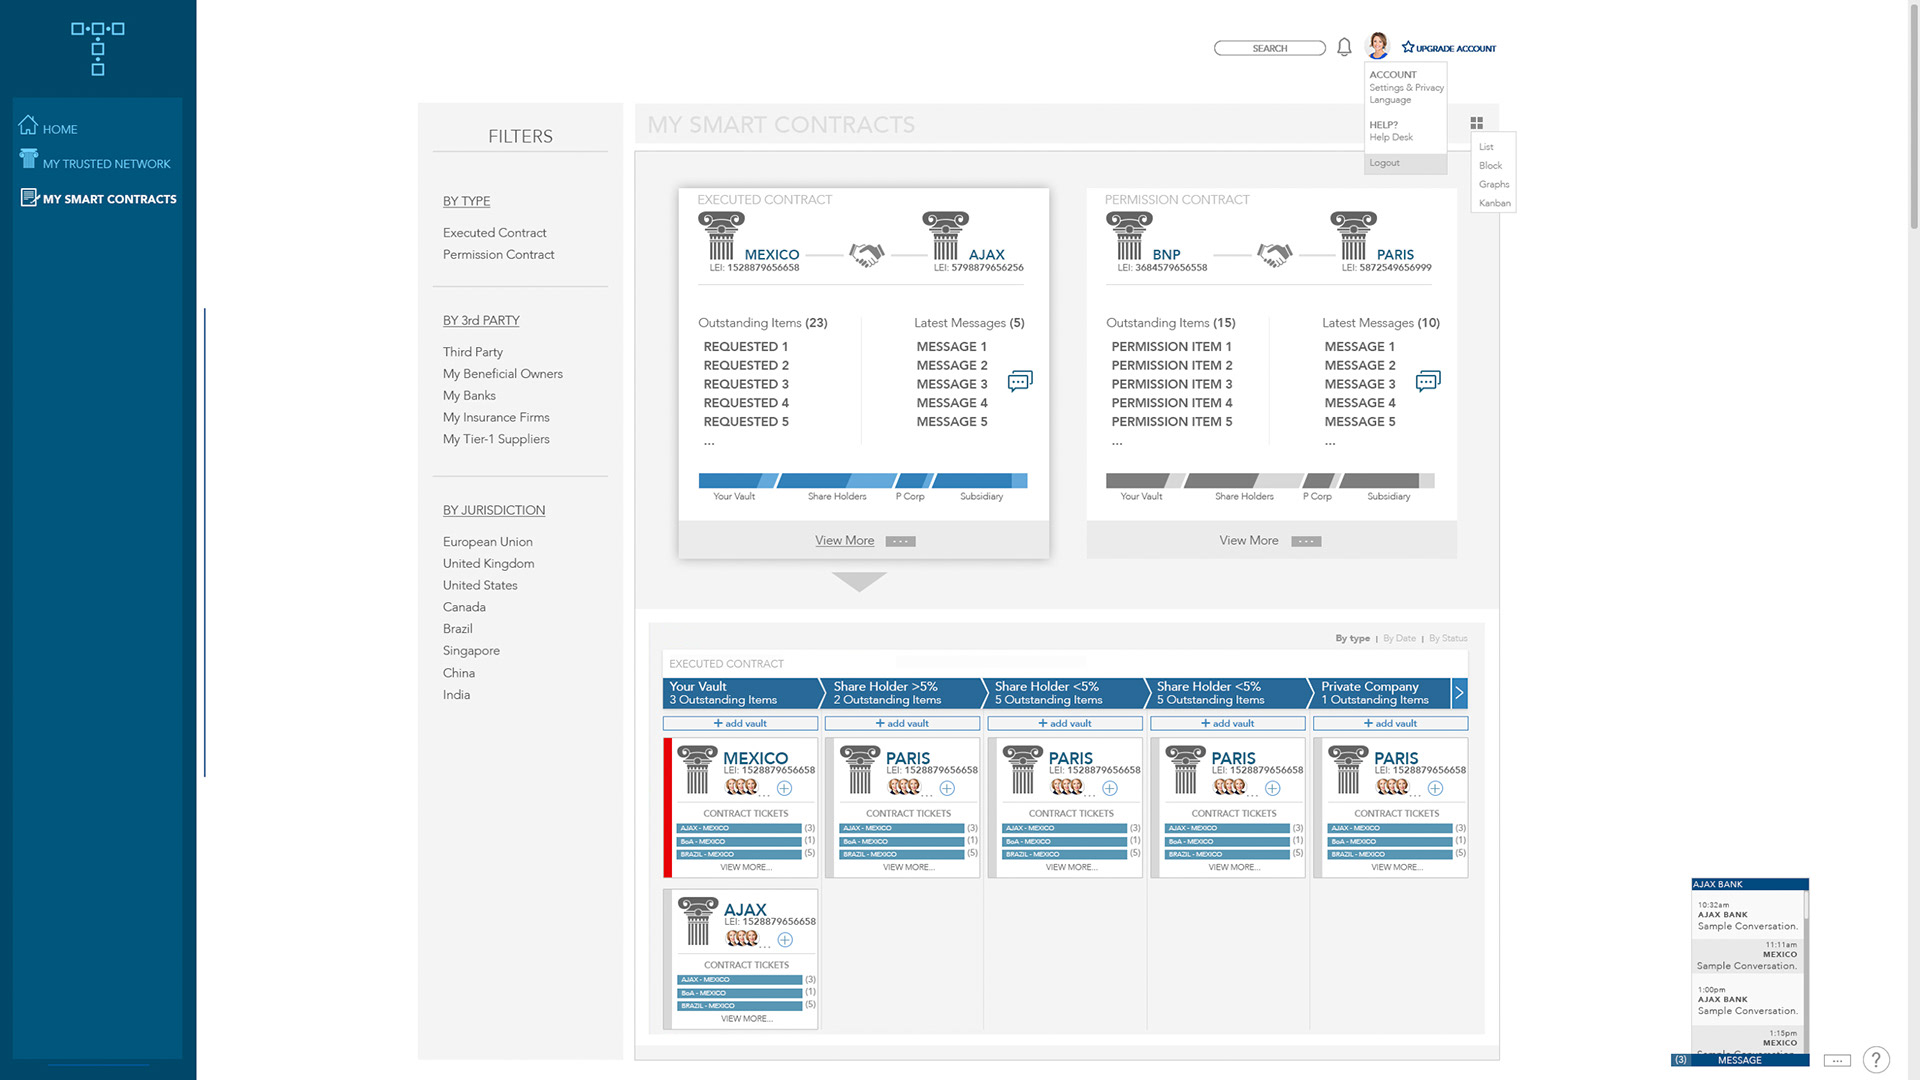The width and height of the screenshot is (1920, 1080).
Task: Expand the Executed Contract card ellipsis button
Action: coord(900,541)
